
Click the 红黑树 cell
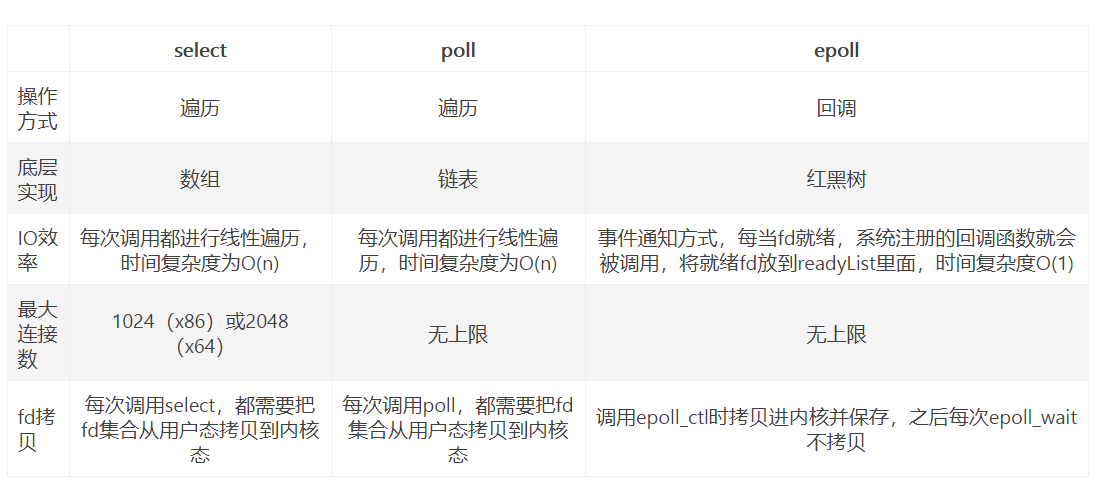click(837, 179)
